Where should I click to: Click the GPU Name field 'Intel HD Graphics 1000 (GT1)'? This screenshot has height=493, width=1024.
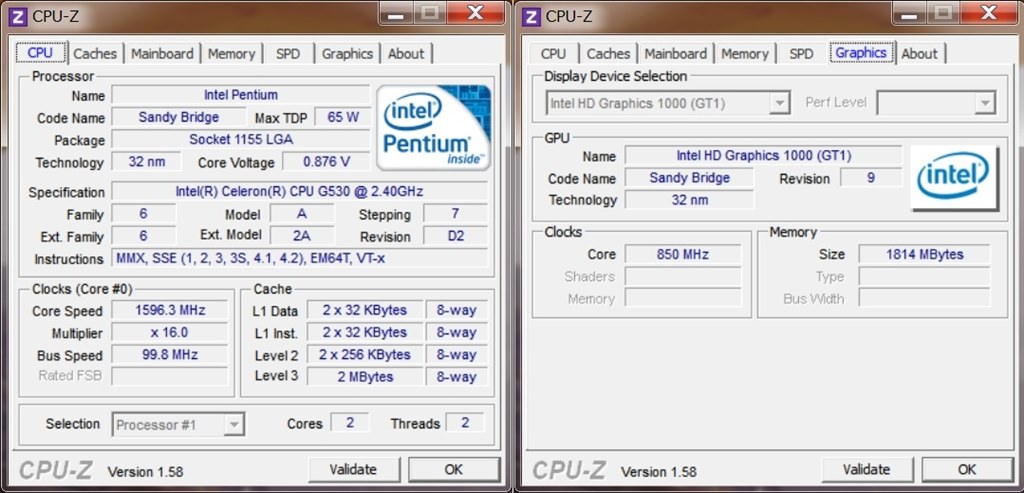(x=763, y=155)
